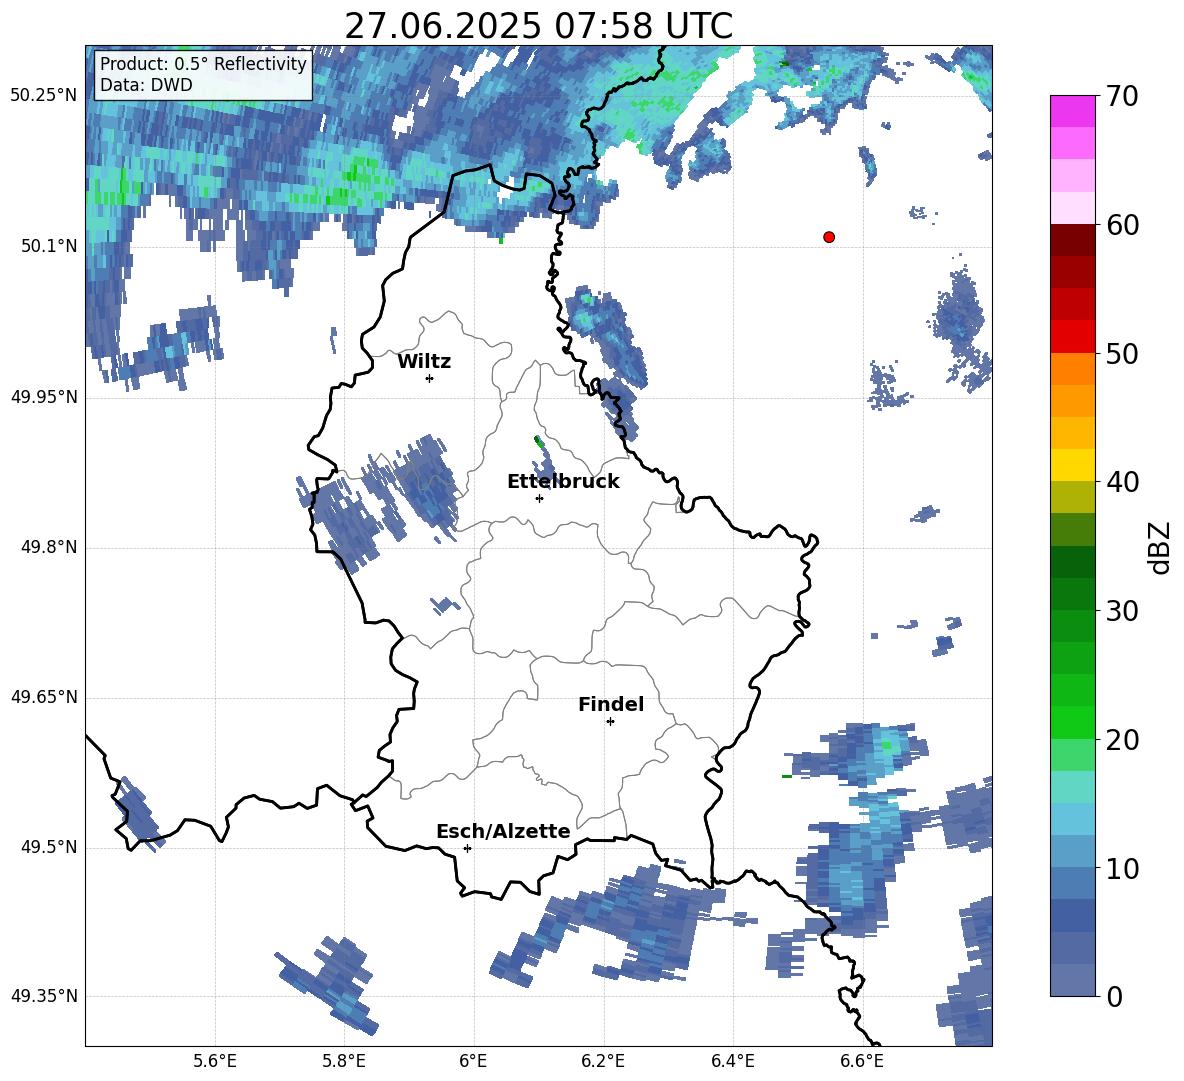The width and height of the screenshot is (1184, 1081).
Task: Click the 30 tick on the colorbar
Action: tap(1121, 611)
